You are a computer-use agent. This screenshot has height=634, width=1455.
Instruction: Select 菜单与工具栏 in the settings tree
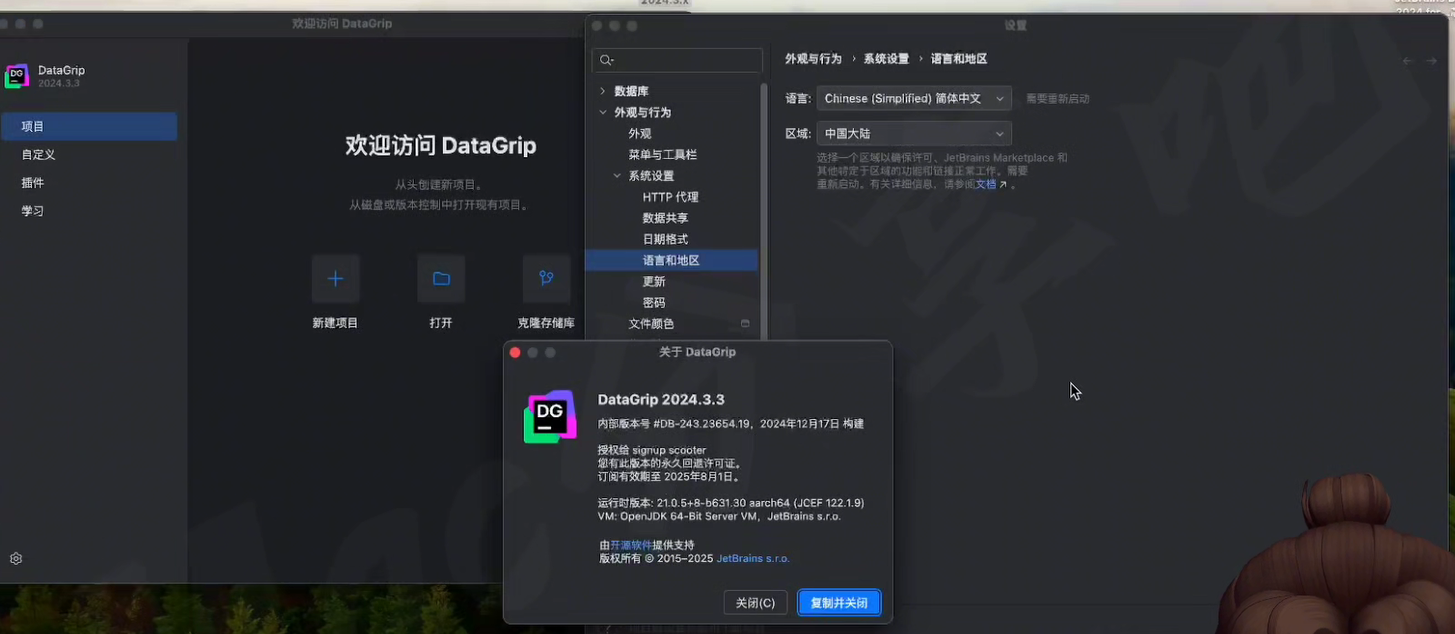tap(663, 154)
